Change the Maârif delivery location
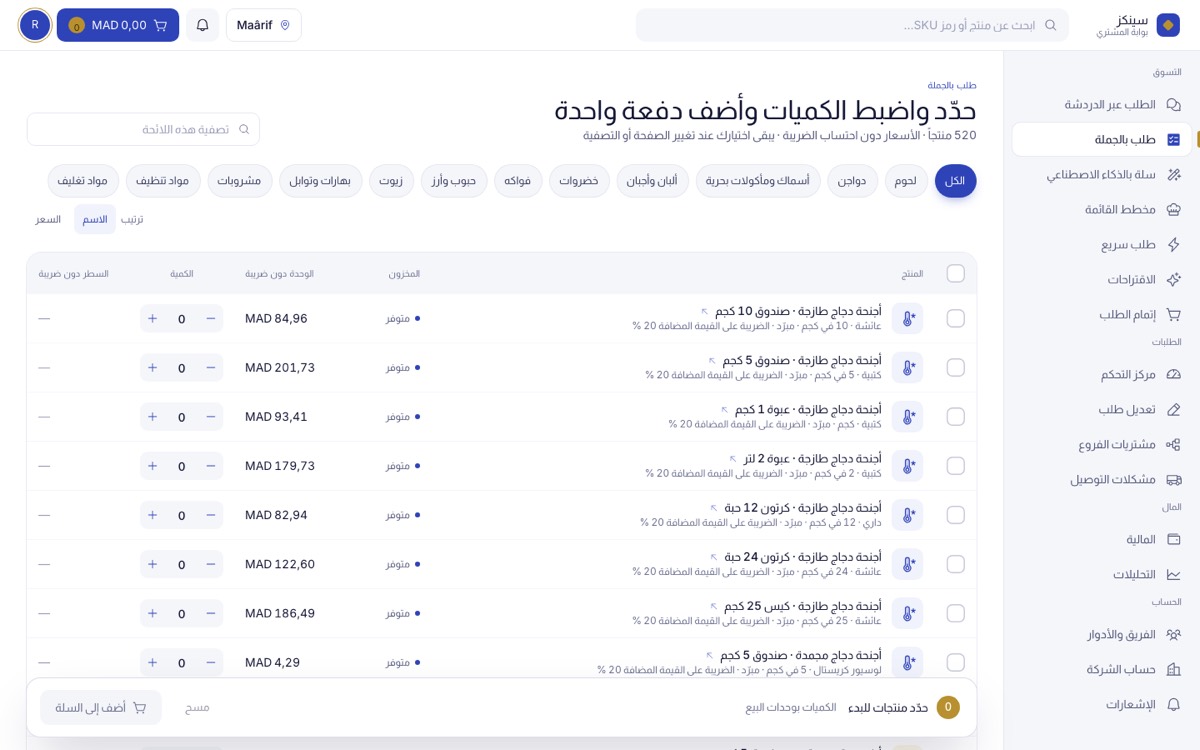Viewport: 1200px width, 750px height. click(x=264, y=25)
